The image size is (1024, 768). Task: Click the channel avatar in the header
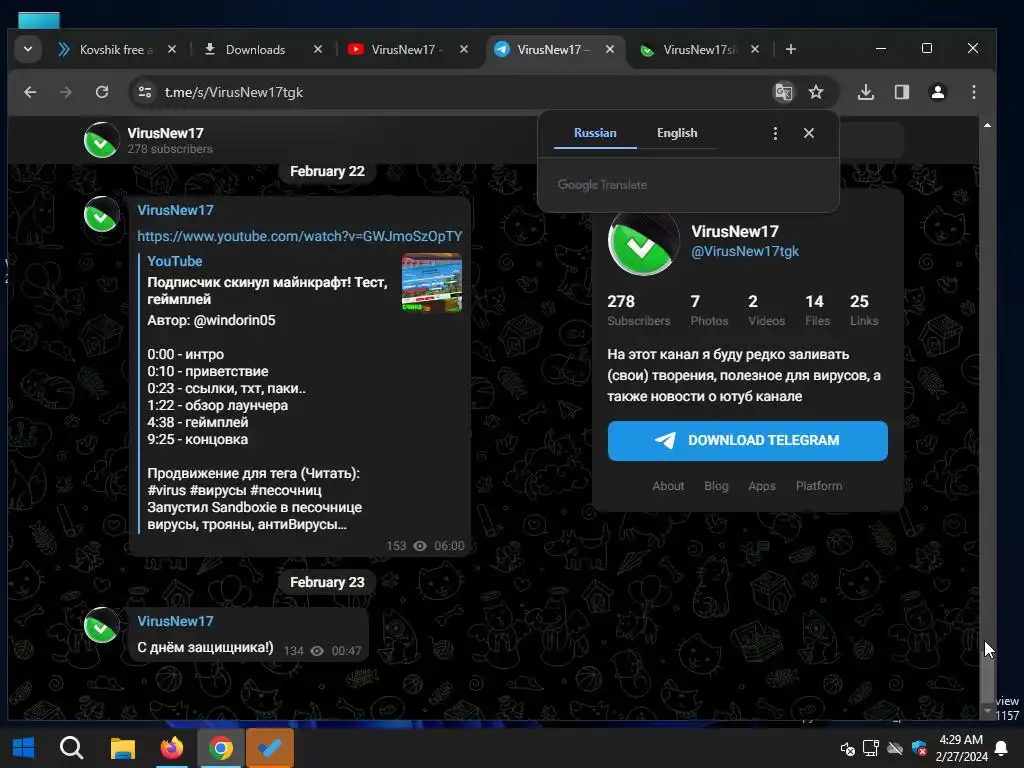pyautogui.click(x=102, y=140)
